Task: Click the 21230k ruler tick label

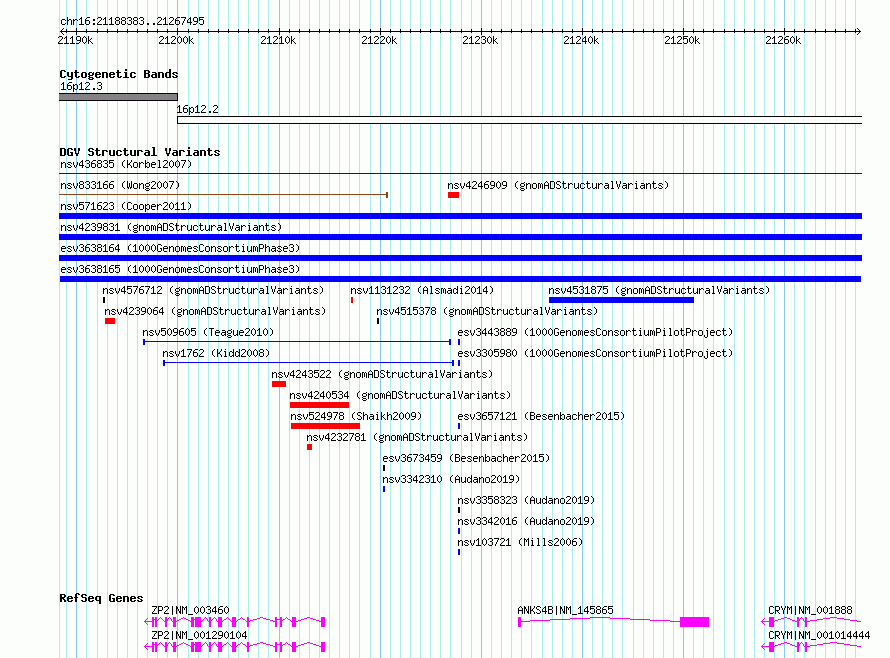Action: 480,40
